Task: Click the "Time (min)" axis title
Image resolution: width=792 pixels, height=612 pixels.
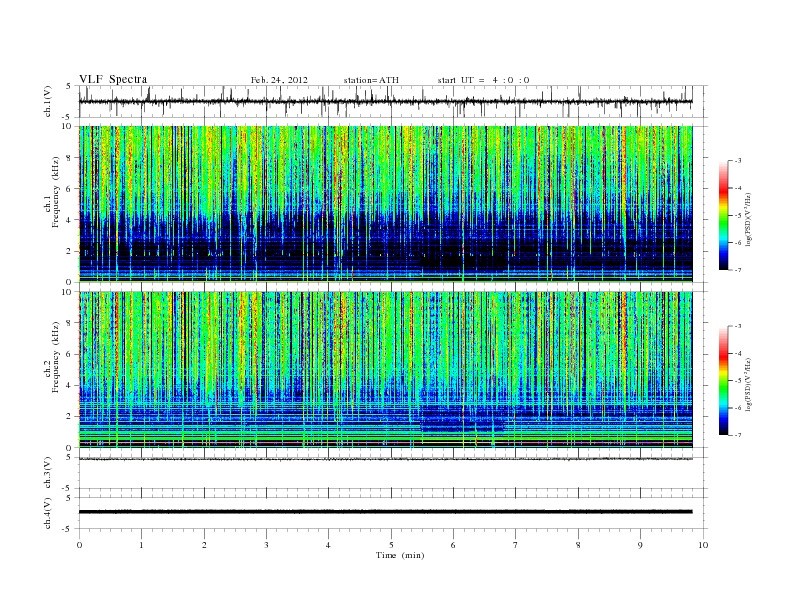Action: [400, 555]
